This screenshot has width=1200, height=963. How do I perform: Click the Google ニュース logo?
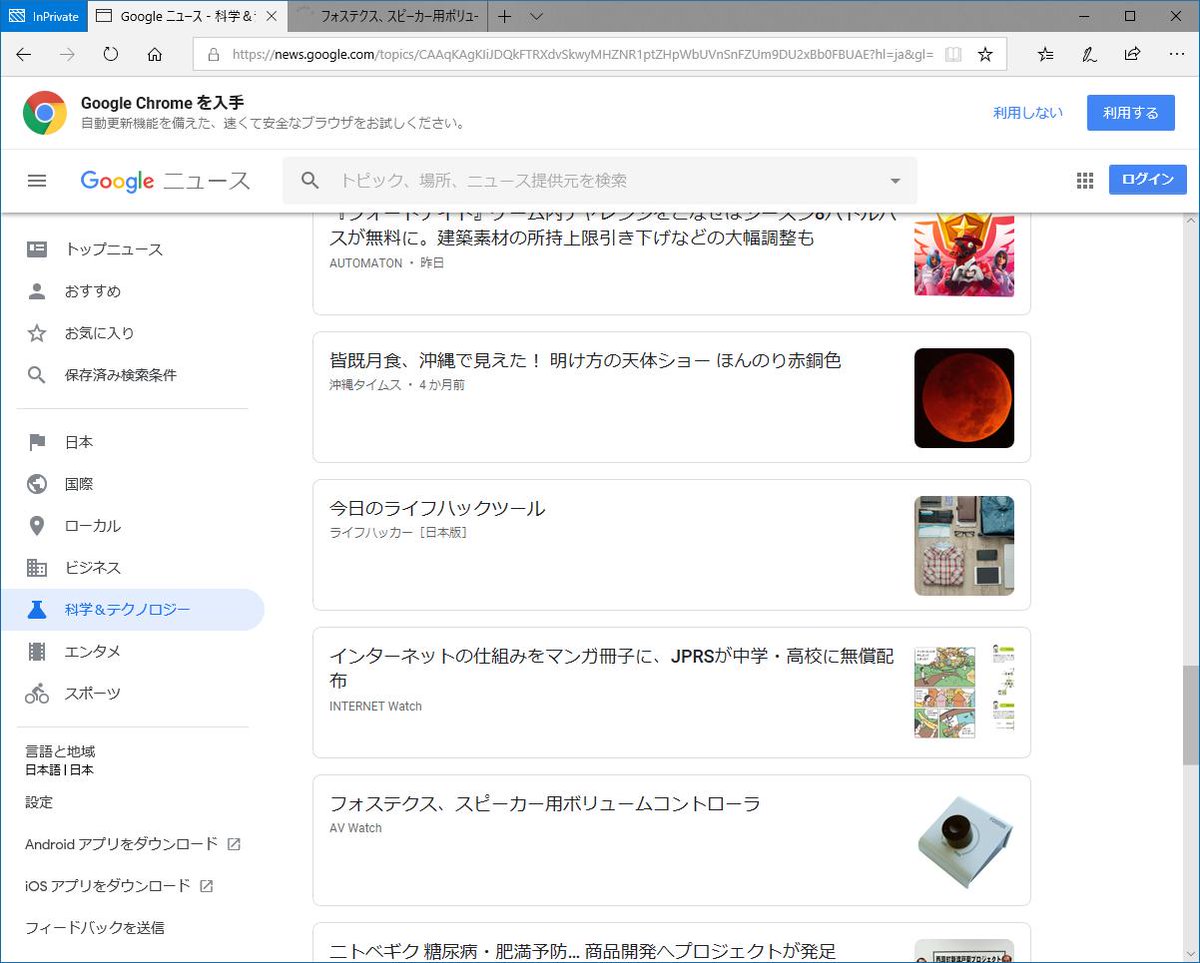pyautogui.click(x=165, y=181)
